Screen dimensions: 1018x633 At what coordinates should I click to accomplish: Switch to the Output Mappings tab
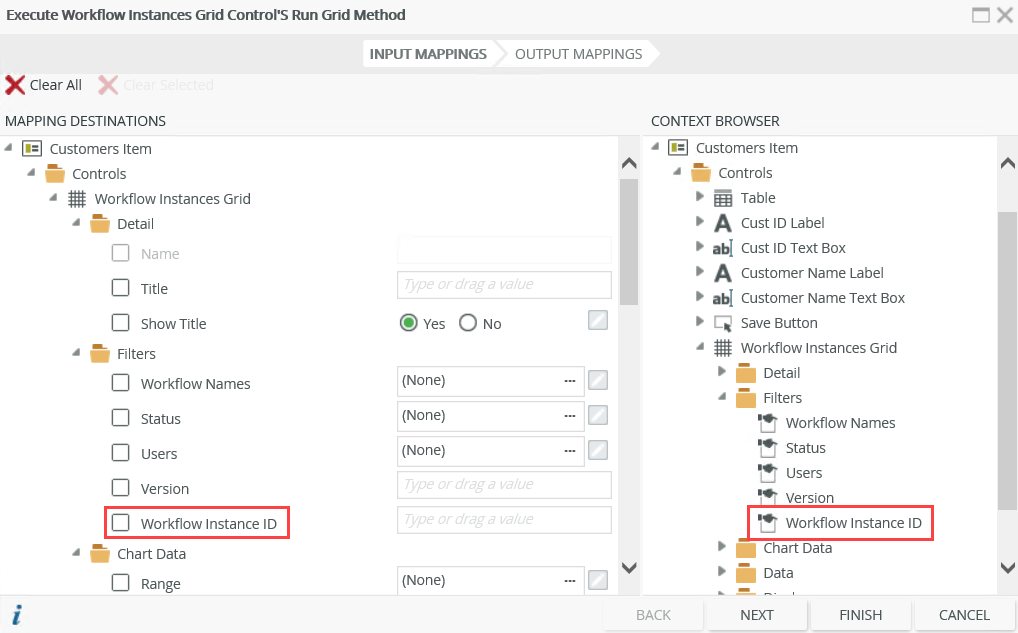tap(578, 54)
